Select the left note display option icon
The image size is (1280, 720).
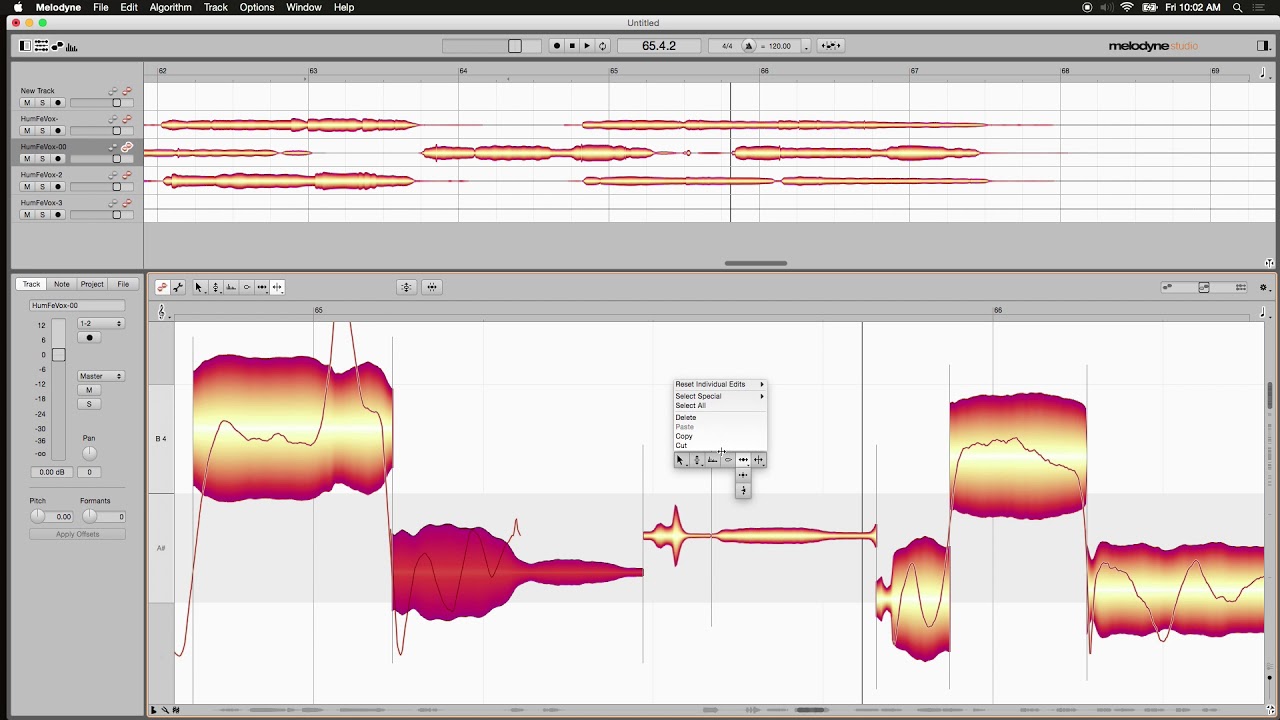1167,288
